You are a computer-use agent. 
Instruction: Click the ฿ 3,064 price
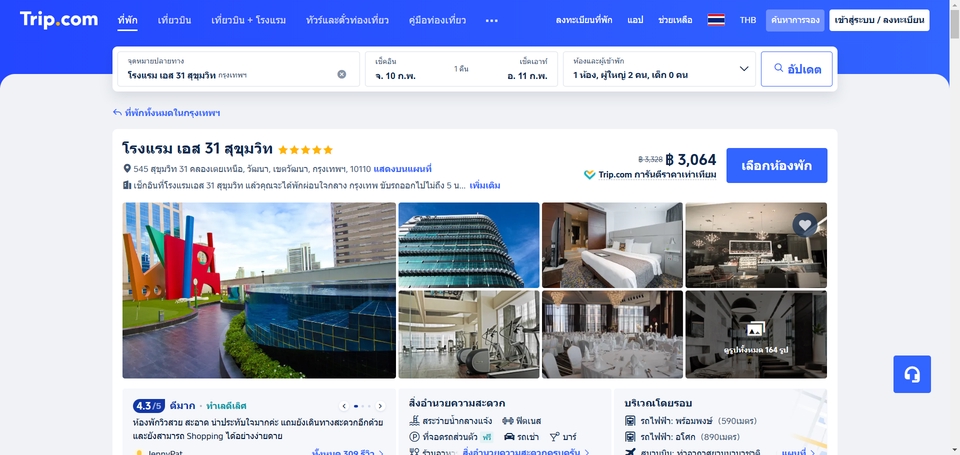click(x=691, y=159)
